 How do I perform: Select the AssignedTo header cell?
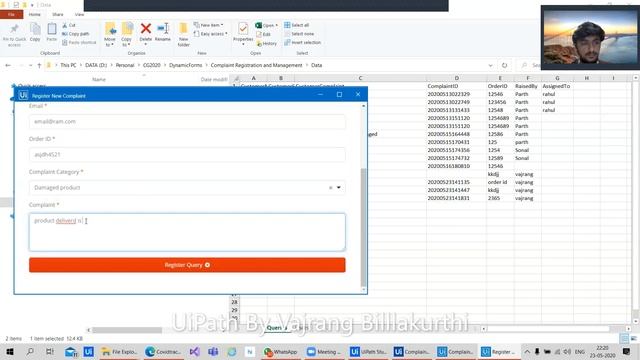(556, 86)
